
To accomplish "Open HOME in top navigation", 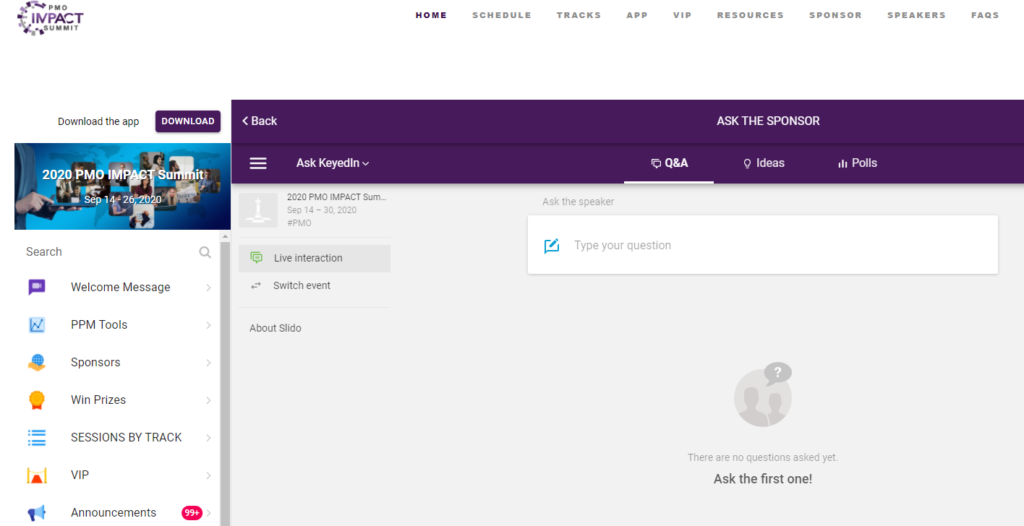I will coord(431,16).
